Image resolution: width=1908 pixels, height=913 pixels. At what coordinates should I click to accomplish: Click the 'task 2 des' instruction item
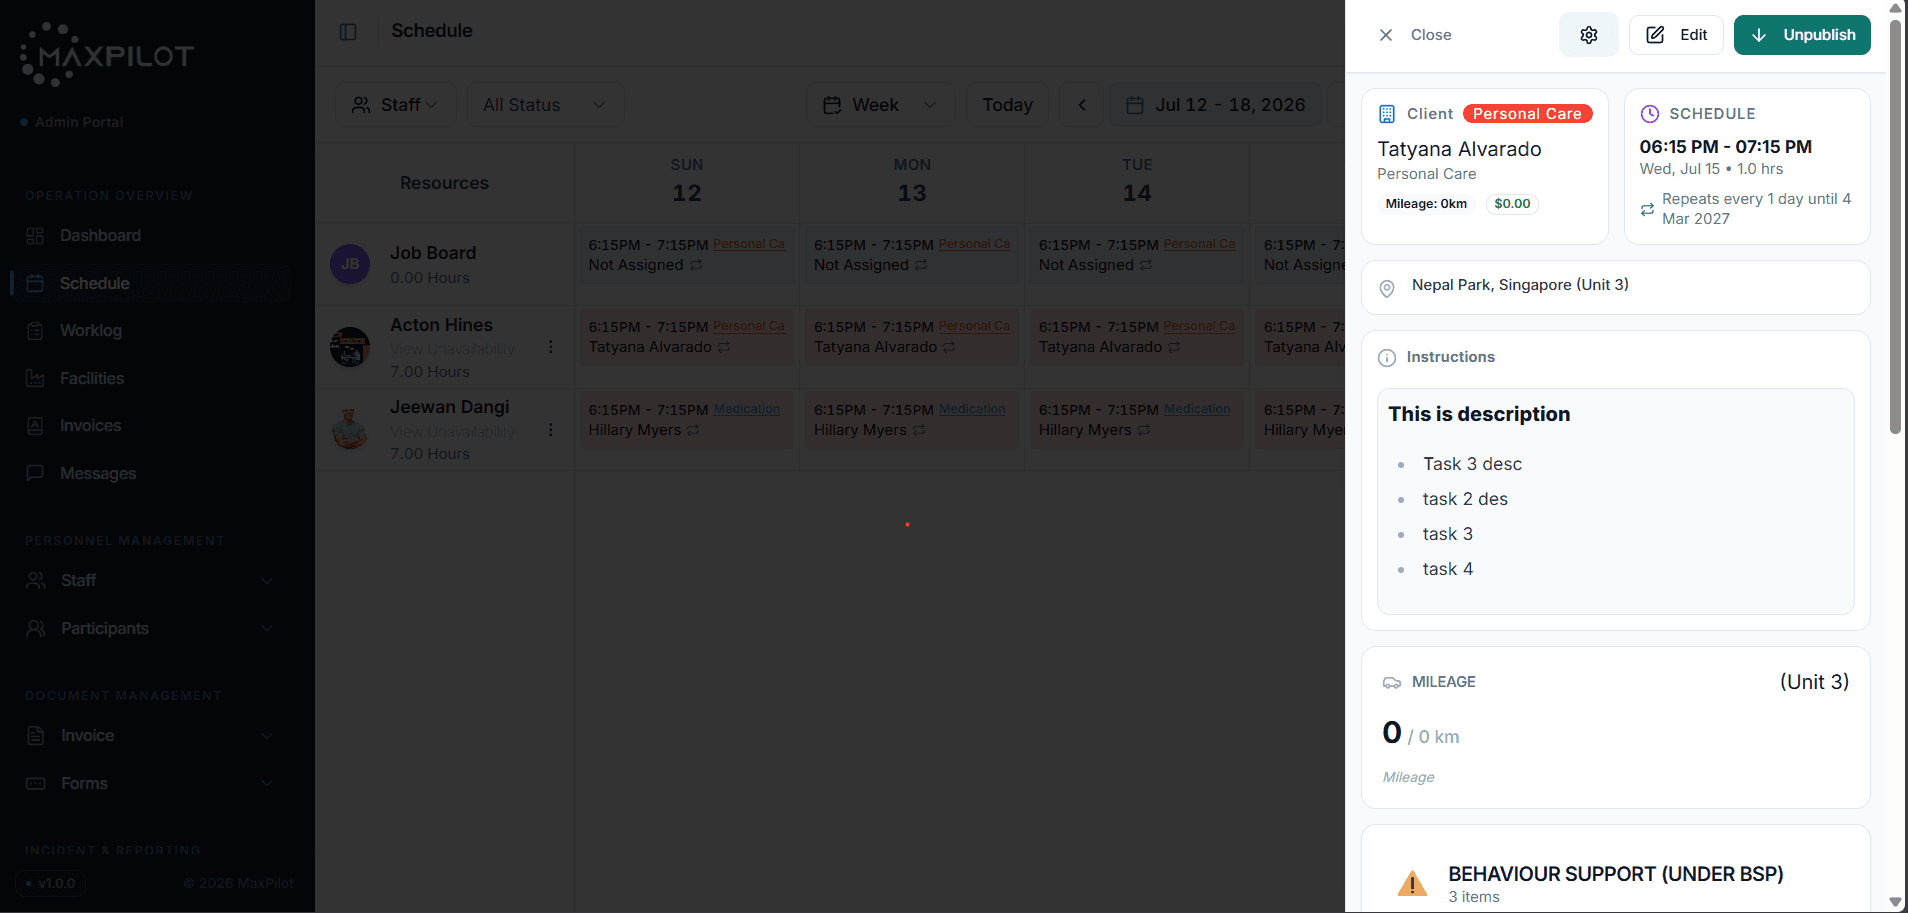1465,499
